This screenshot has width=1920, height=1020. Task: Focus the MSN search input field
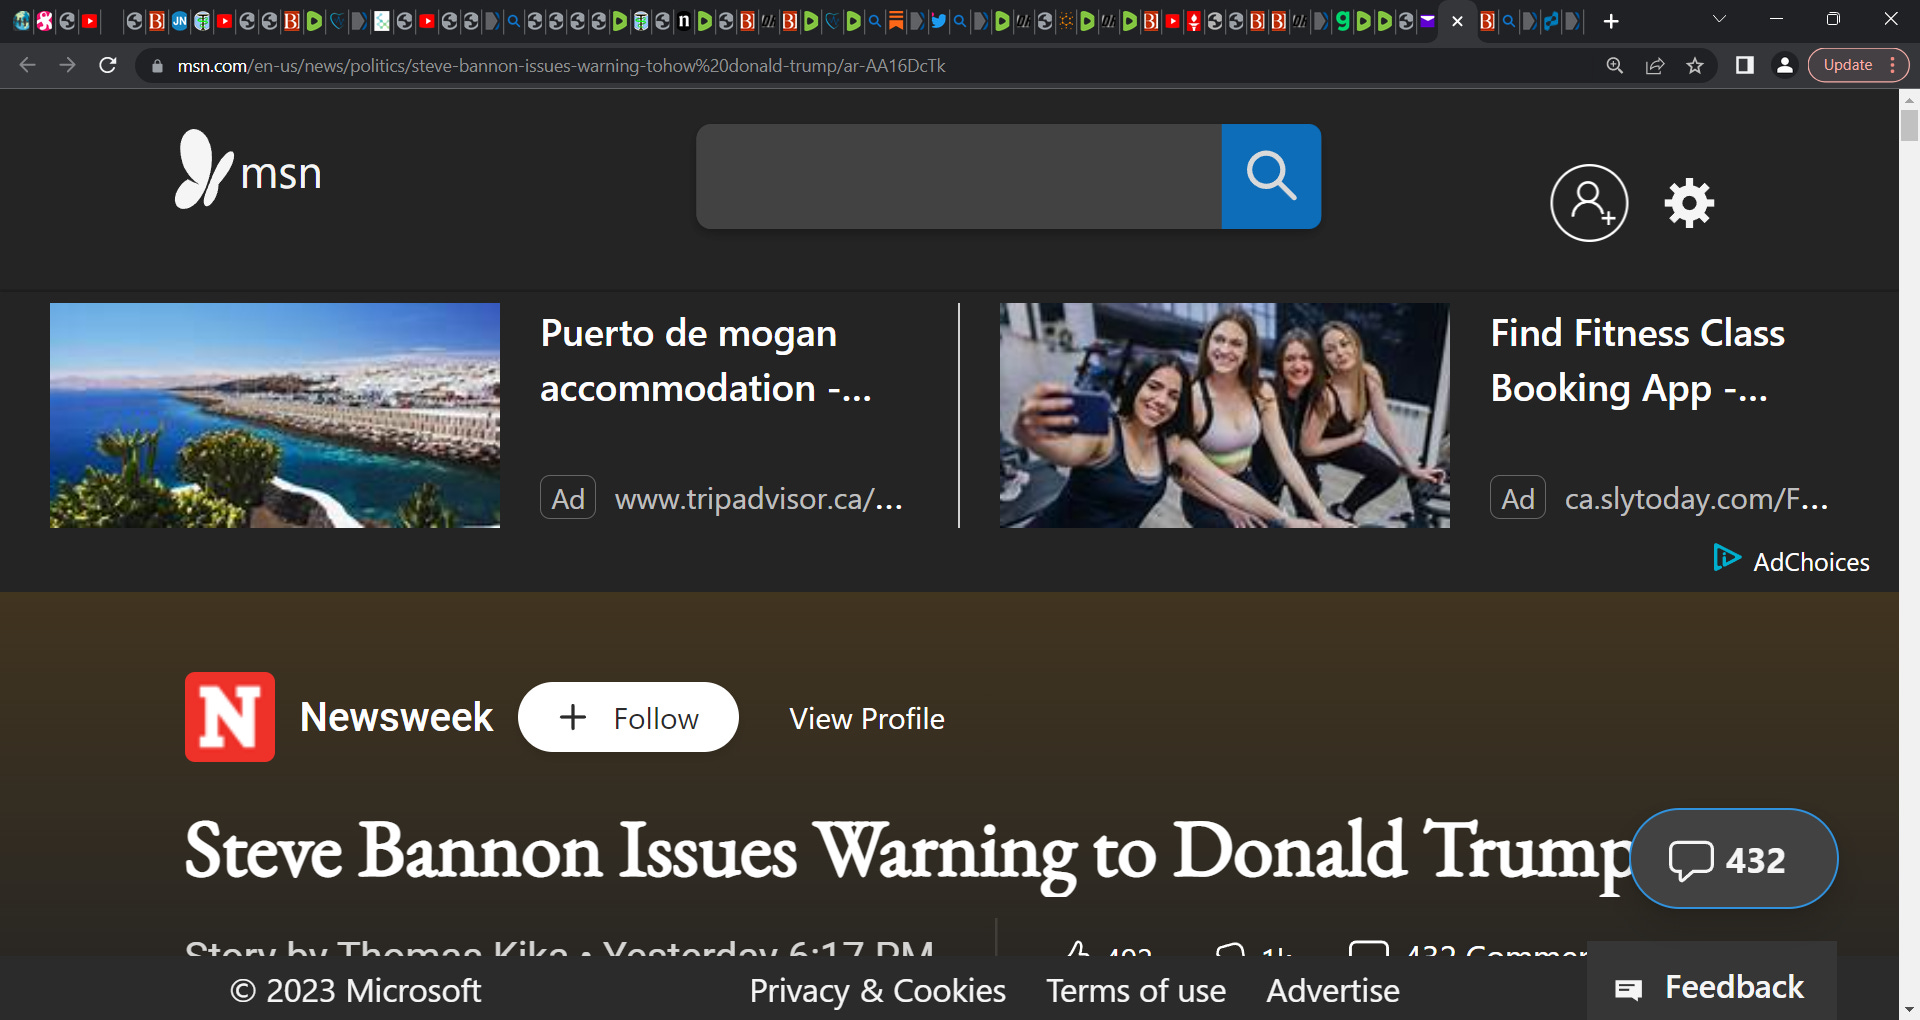958,176
